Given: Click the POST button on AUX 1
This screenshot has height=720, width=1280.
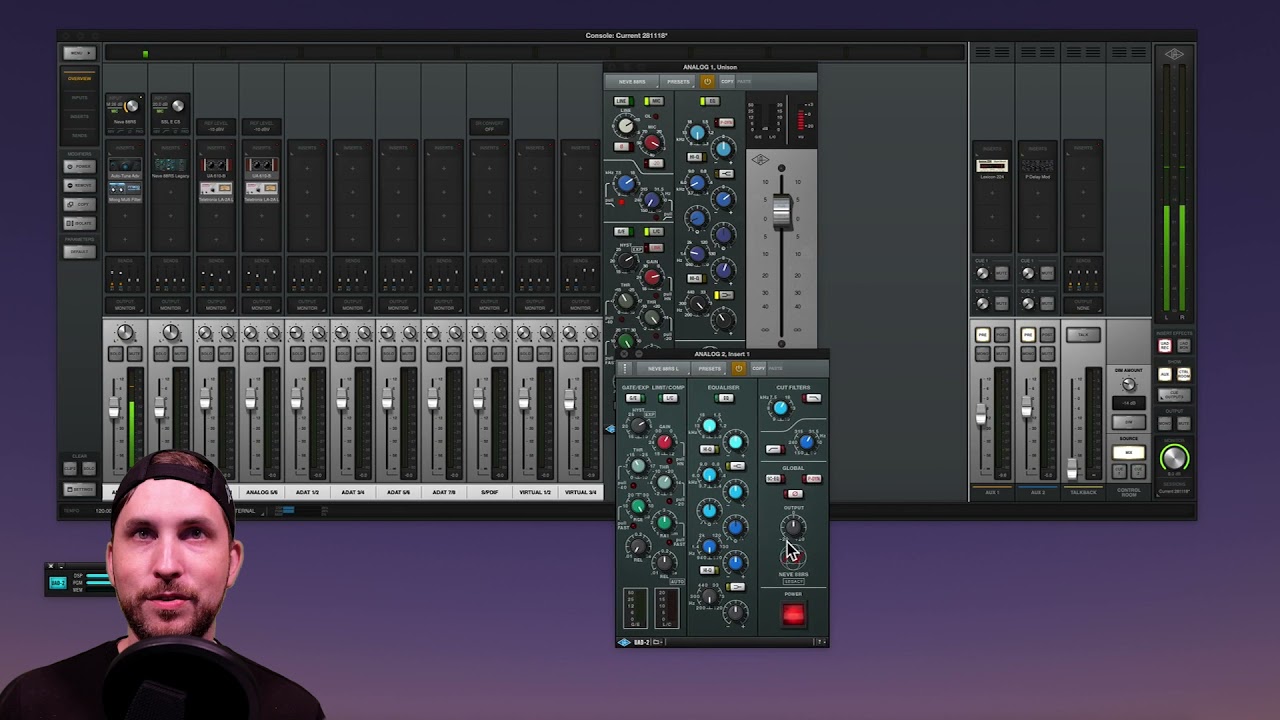Looking at the screenshot, I should pos(1001,334).
